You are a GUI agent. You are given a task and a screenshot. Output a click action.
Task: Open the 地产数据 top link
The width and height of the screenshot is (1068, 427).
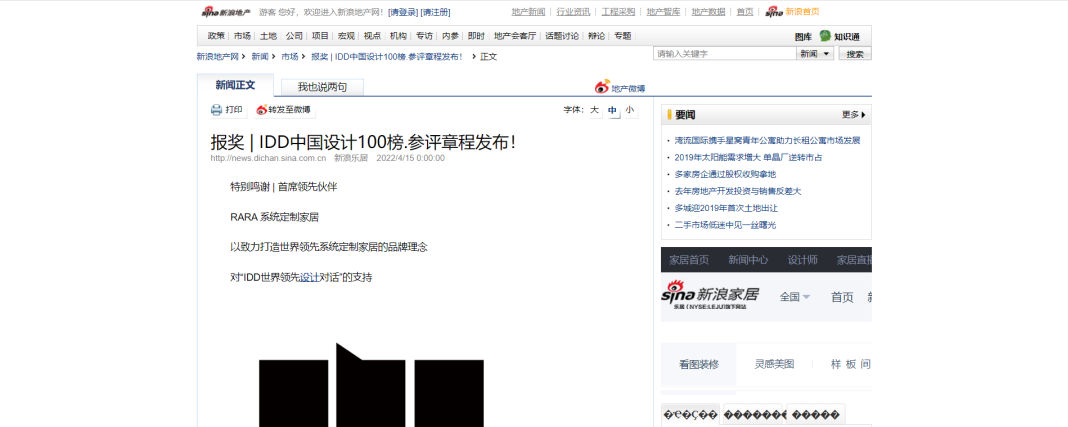tap(708, 12)
